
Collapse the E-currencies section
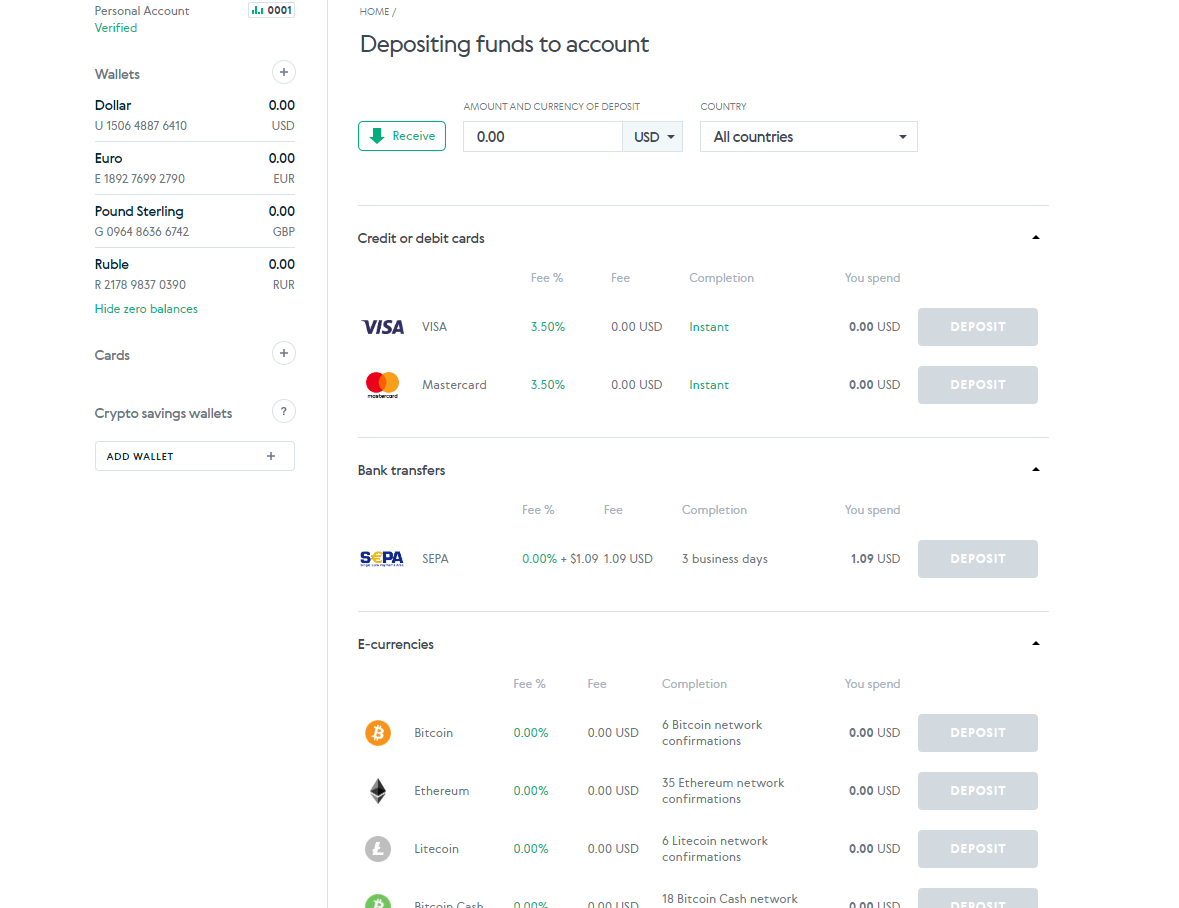point(1035,644)
